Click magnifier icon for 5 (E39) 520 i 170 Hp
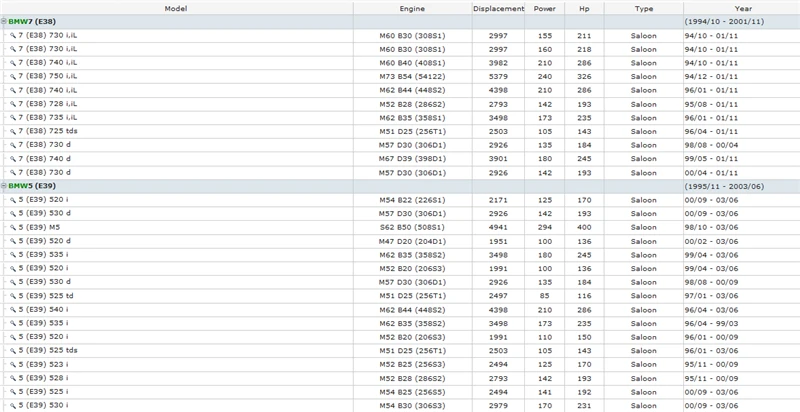 (x=13, y=200)
